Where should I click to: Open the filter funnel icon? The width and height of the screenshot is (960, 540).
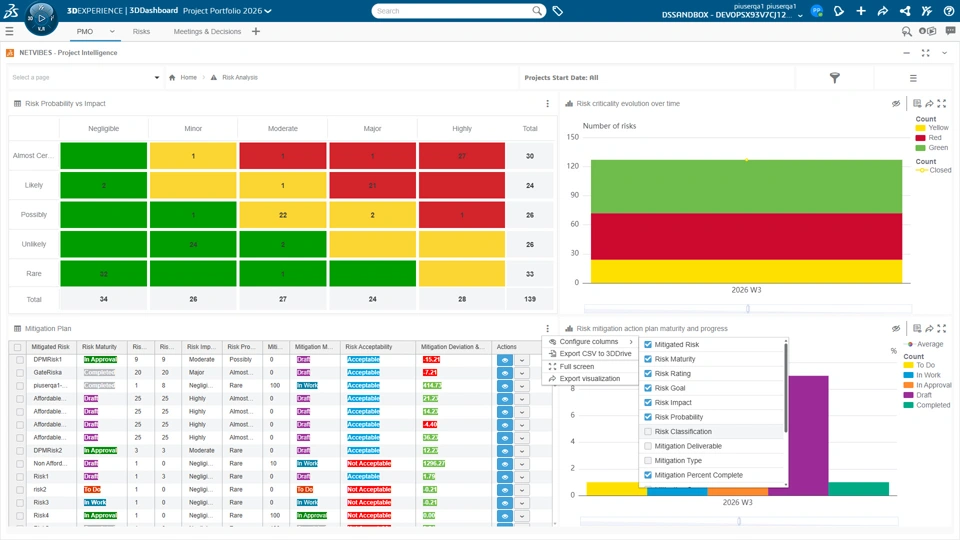click(834, 78)
